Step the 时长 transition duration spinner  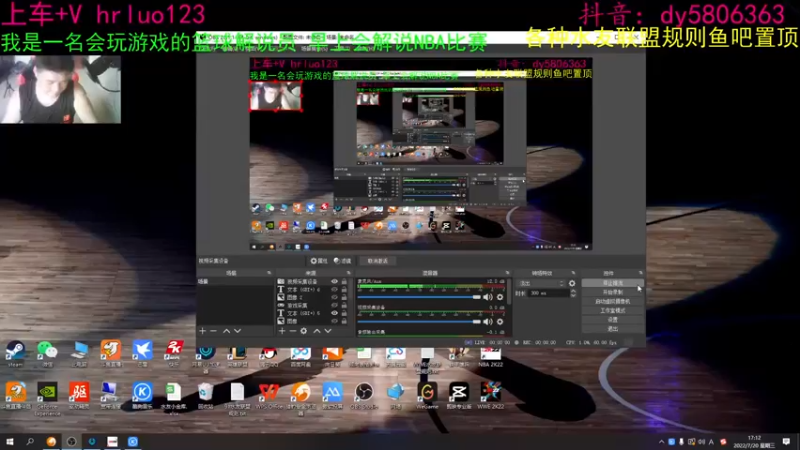(x=573, y=293)
